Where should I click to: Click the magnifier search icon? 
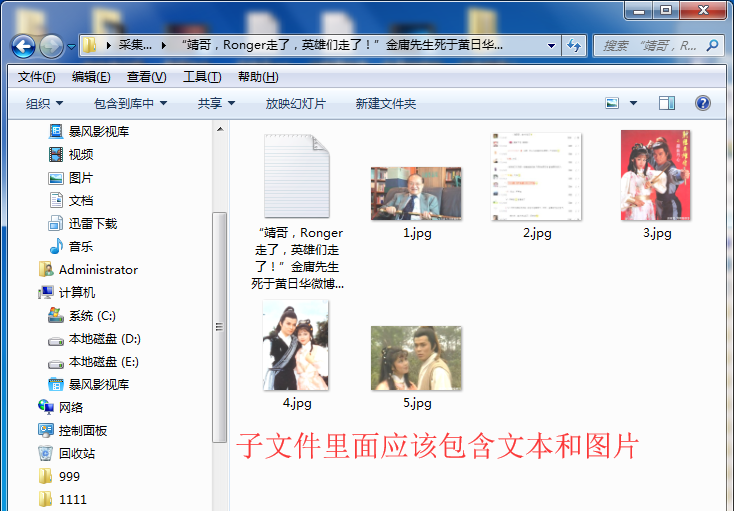click(x=712, y=45)
